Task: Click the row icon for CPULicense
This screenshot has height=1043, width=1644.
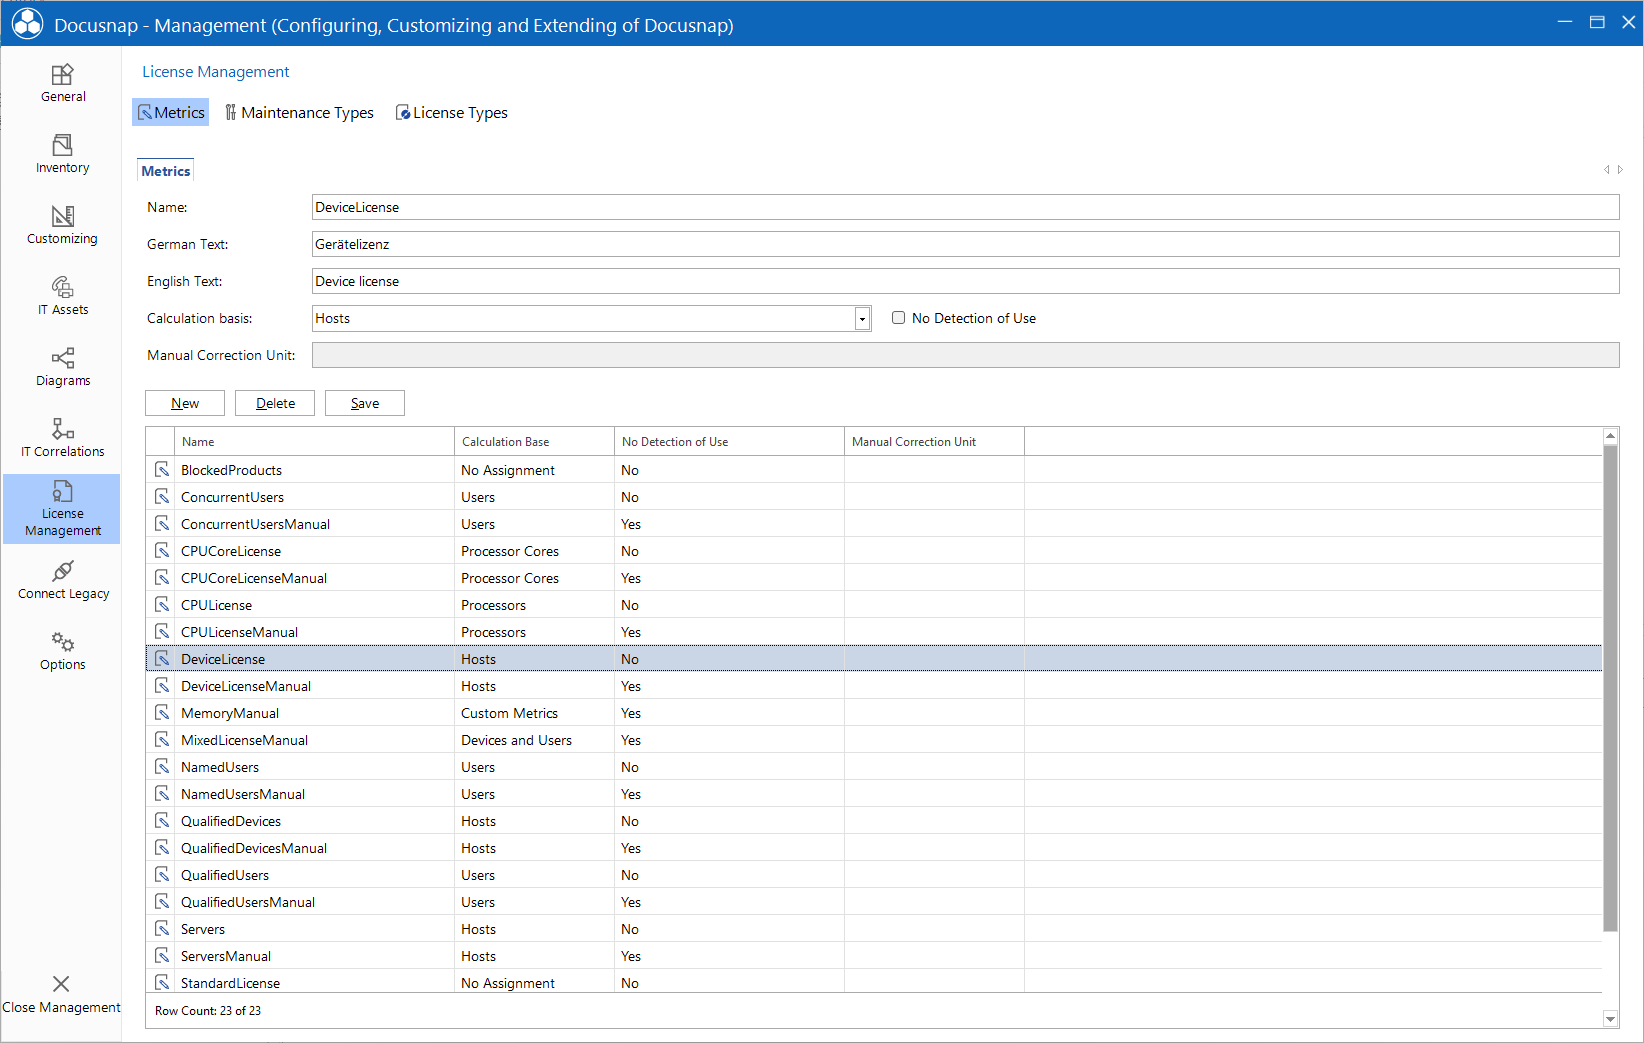Action: click(162, 604)
